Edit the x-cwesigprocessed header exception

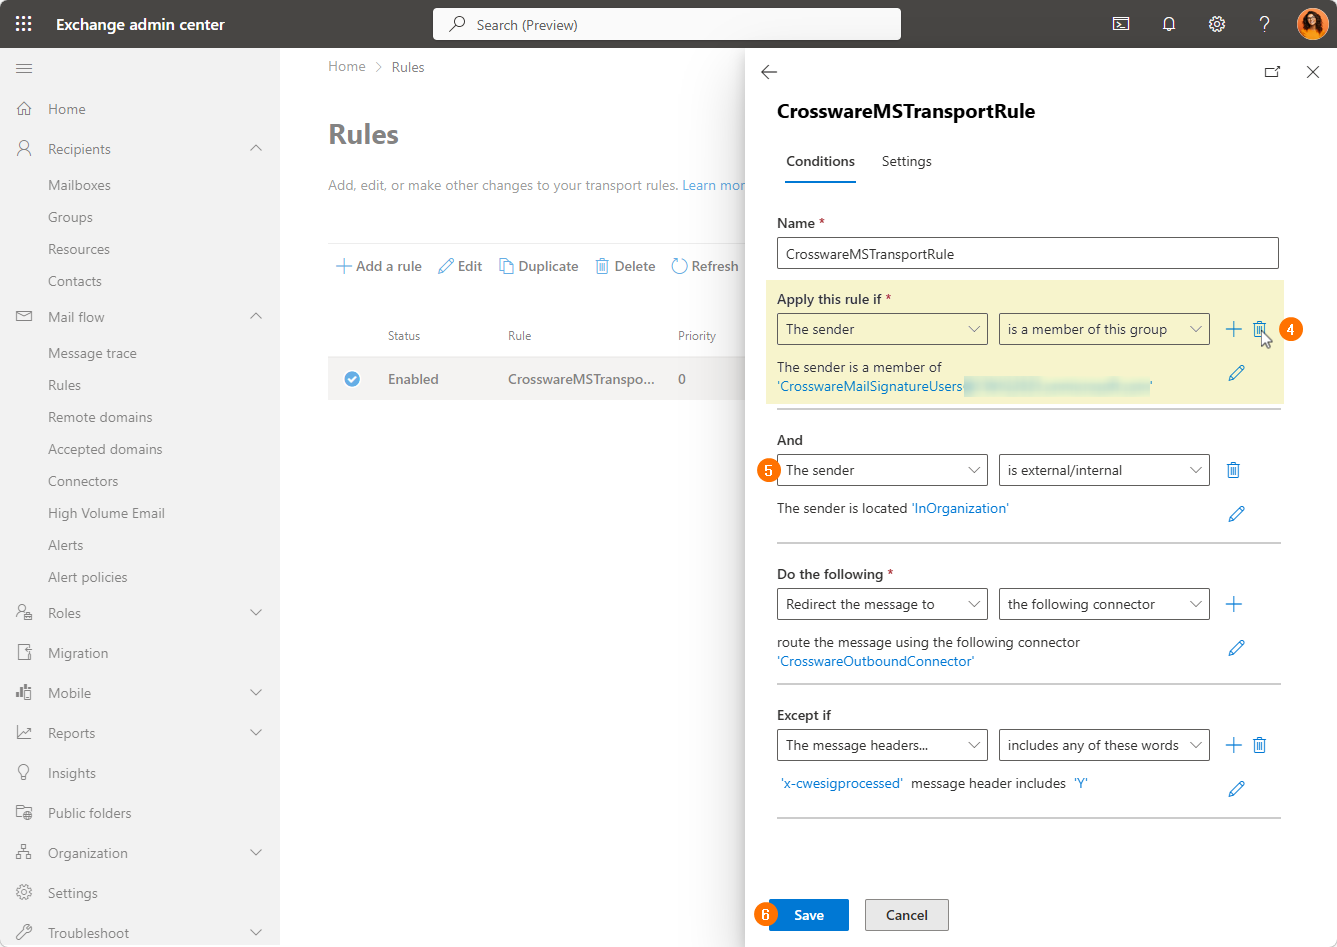pyautogui.click(x=1237, y=789)
